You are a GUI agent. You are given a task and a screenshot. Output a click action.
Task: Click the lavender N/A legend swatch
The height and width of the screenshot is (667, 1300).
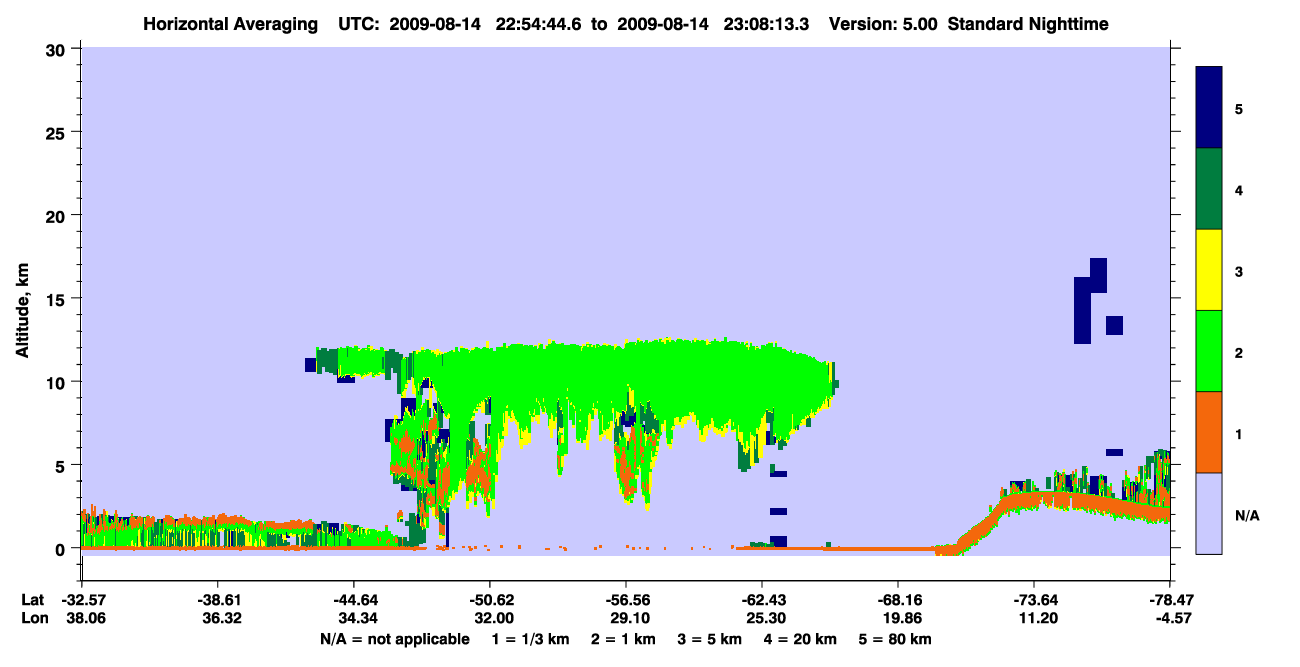coord(1209,513)
